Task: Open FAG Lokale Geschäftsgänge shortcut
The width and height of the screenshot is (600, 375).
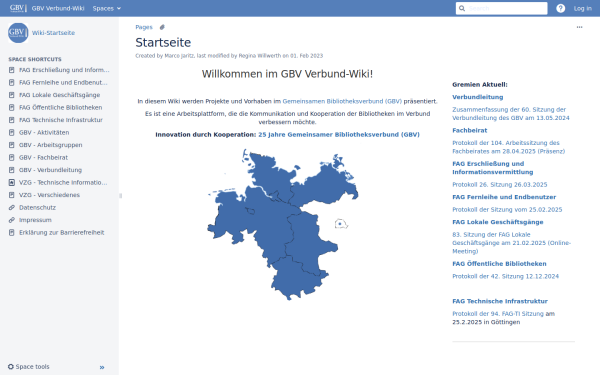Action: (x=59, y=95)
